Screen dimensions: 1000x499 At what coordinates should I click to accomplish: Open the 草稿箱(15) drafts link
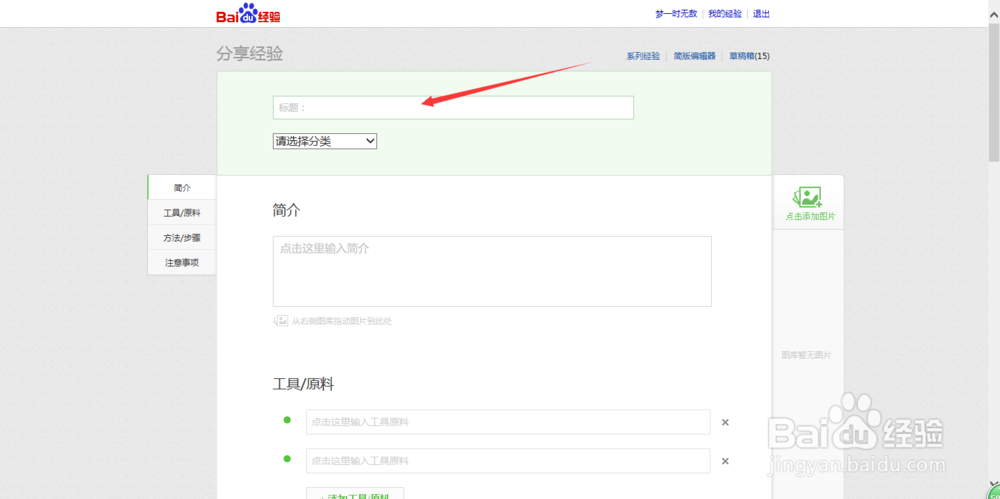749,56
